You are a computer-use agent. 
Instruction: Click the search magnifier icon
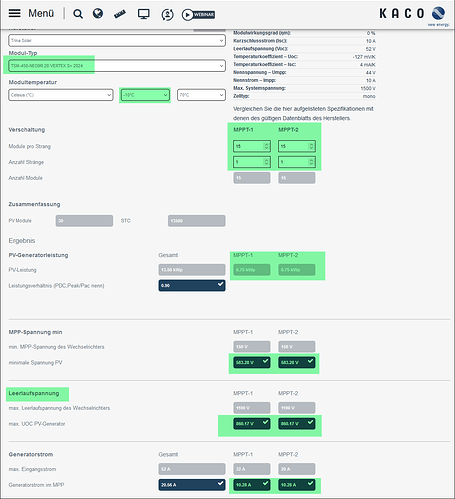pos(78,14)
